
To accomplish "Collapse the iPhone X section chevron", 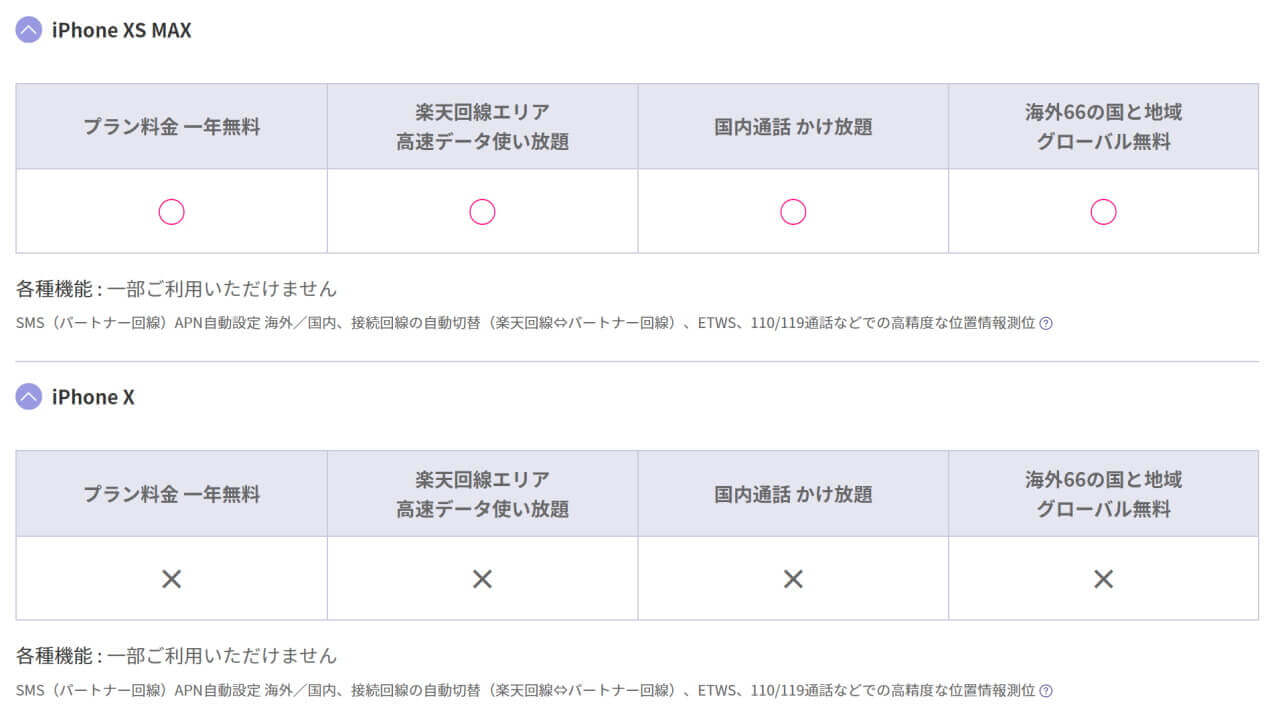I will 29,397.
